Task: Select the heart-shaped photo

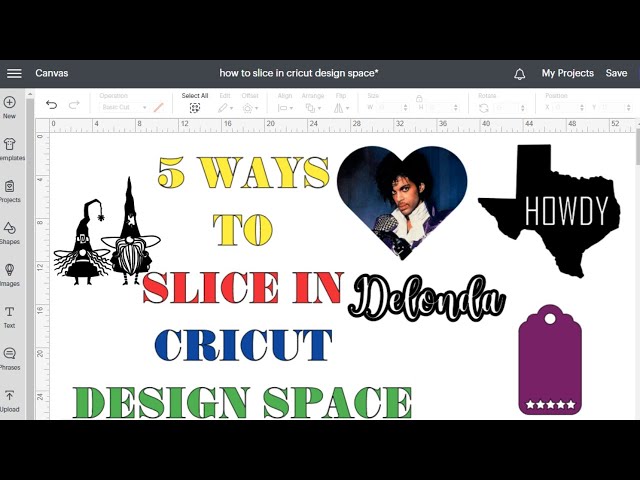Action: pyautogui.click(x=402, y=201)
